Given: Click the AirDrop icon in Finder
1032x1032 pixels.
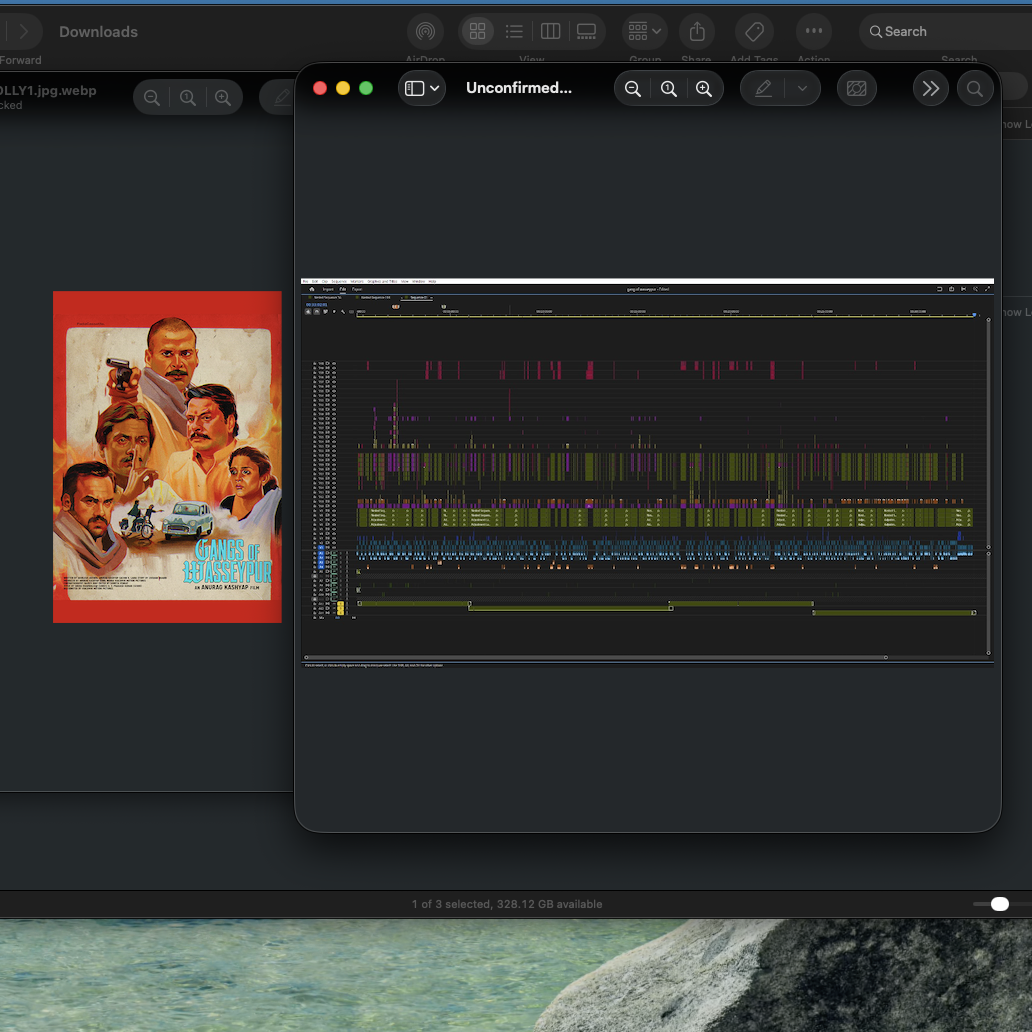Looking at the screenshot, I should coord(425,32).
